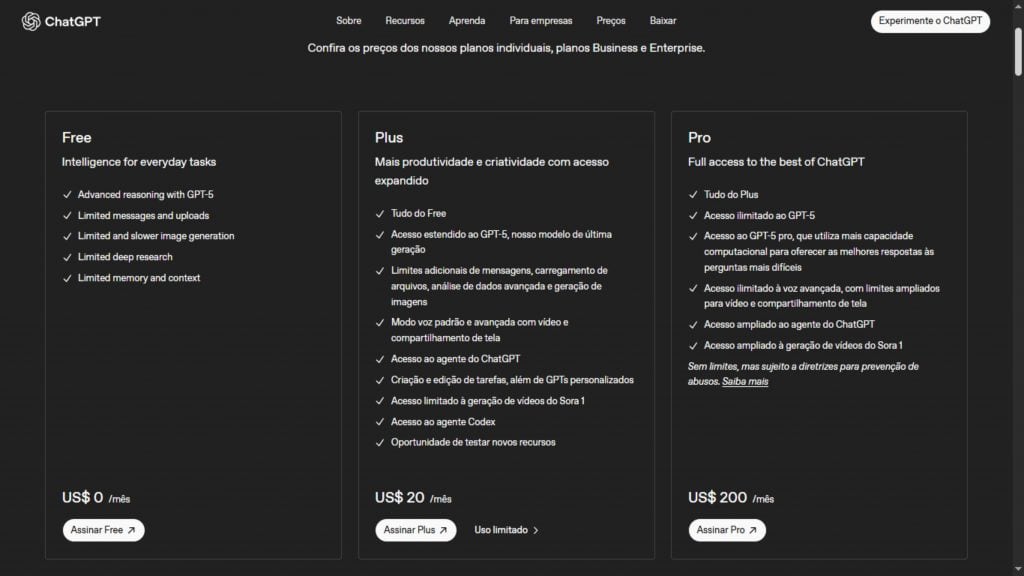Click the checkmark beside Tudo do Free
This screenshot has height=576, width=1024.
click(x=380, y=214)
